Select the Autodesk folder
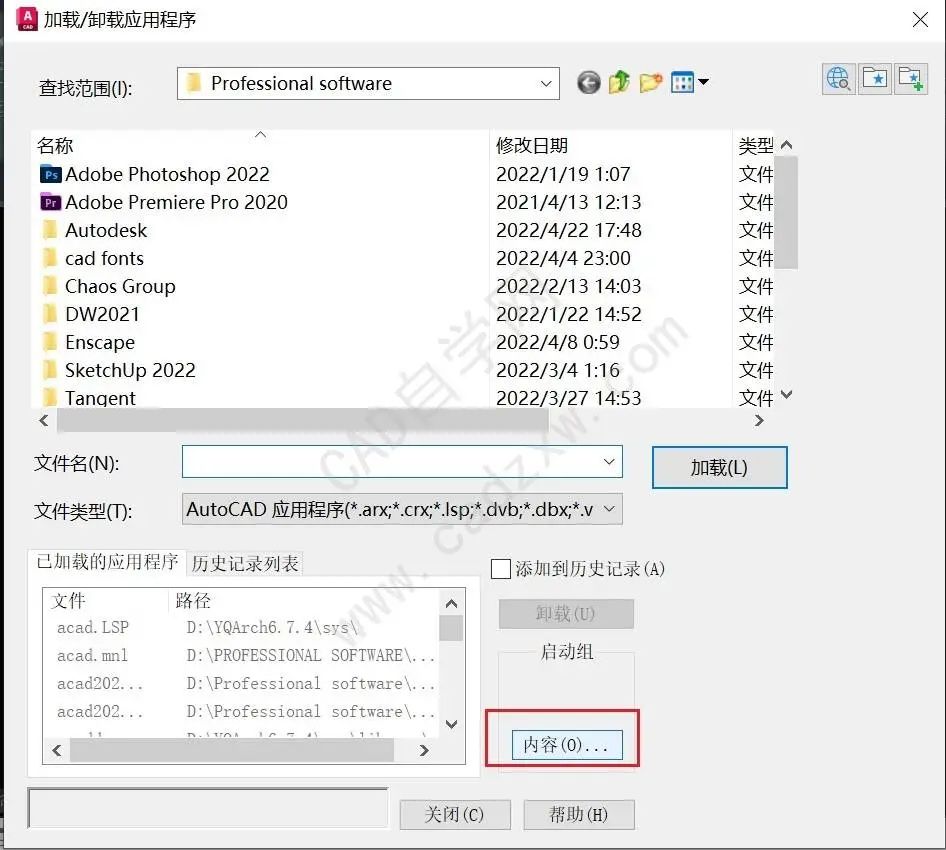This screenshot has height=850, width=946. (x=94, y=230)
